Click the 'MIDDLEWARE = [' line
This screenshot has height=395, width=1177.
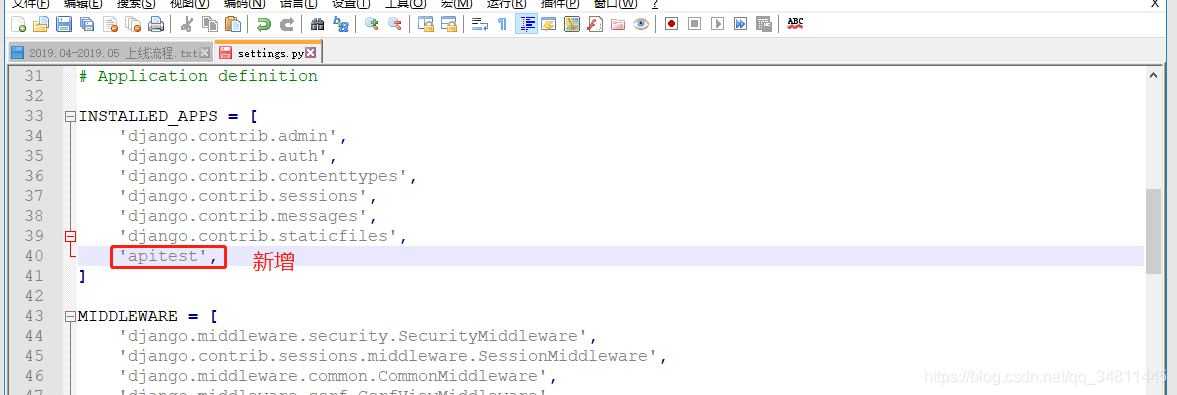coord(148,316)
